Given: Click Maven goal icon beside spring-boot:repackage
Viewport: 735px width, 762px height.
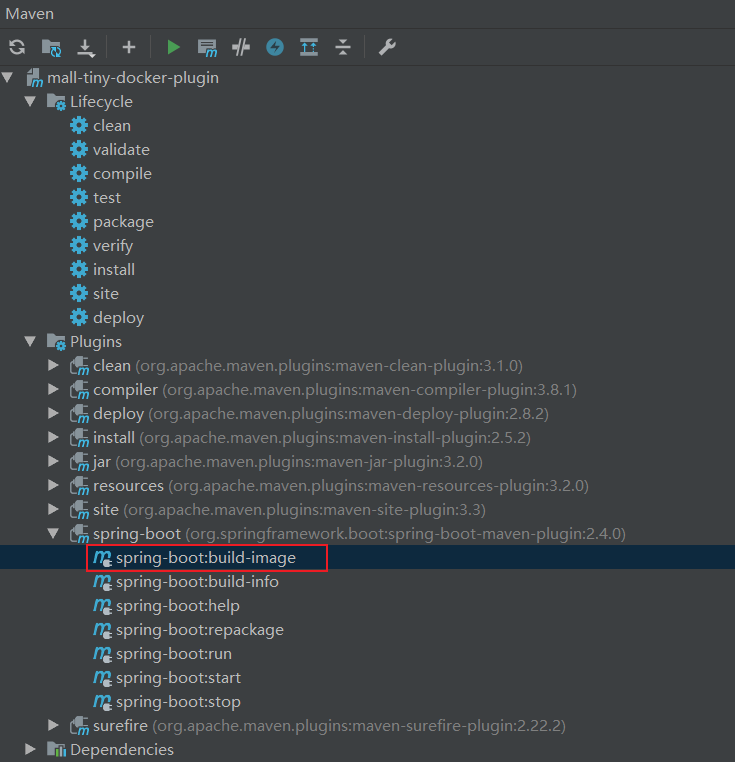Looking at the screenshot, I should pos(102,630).
